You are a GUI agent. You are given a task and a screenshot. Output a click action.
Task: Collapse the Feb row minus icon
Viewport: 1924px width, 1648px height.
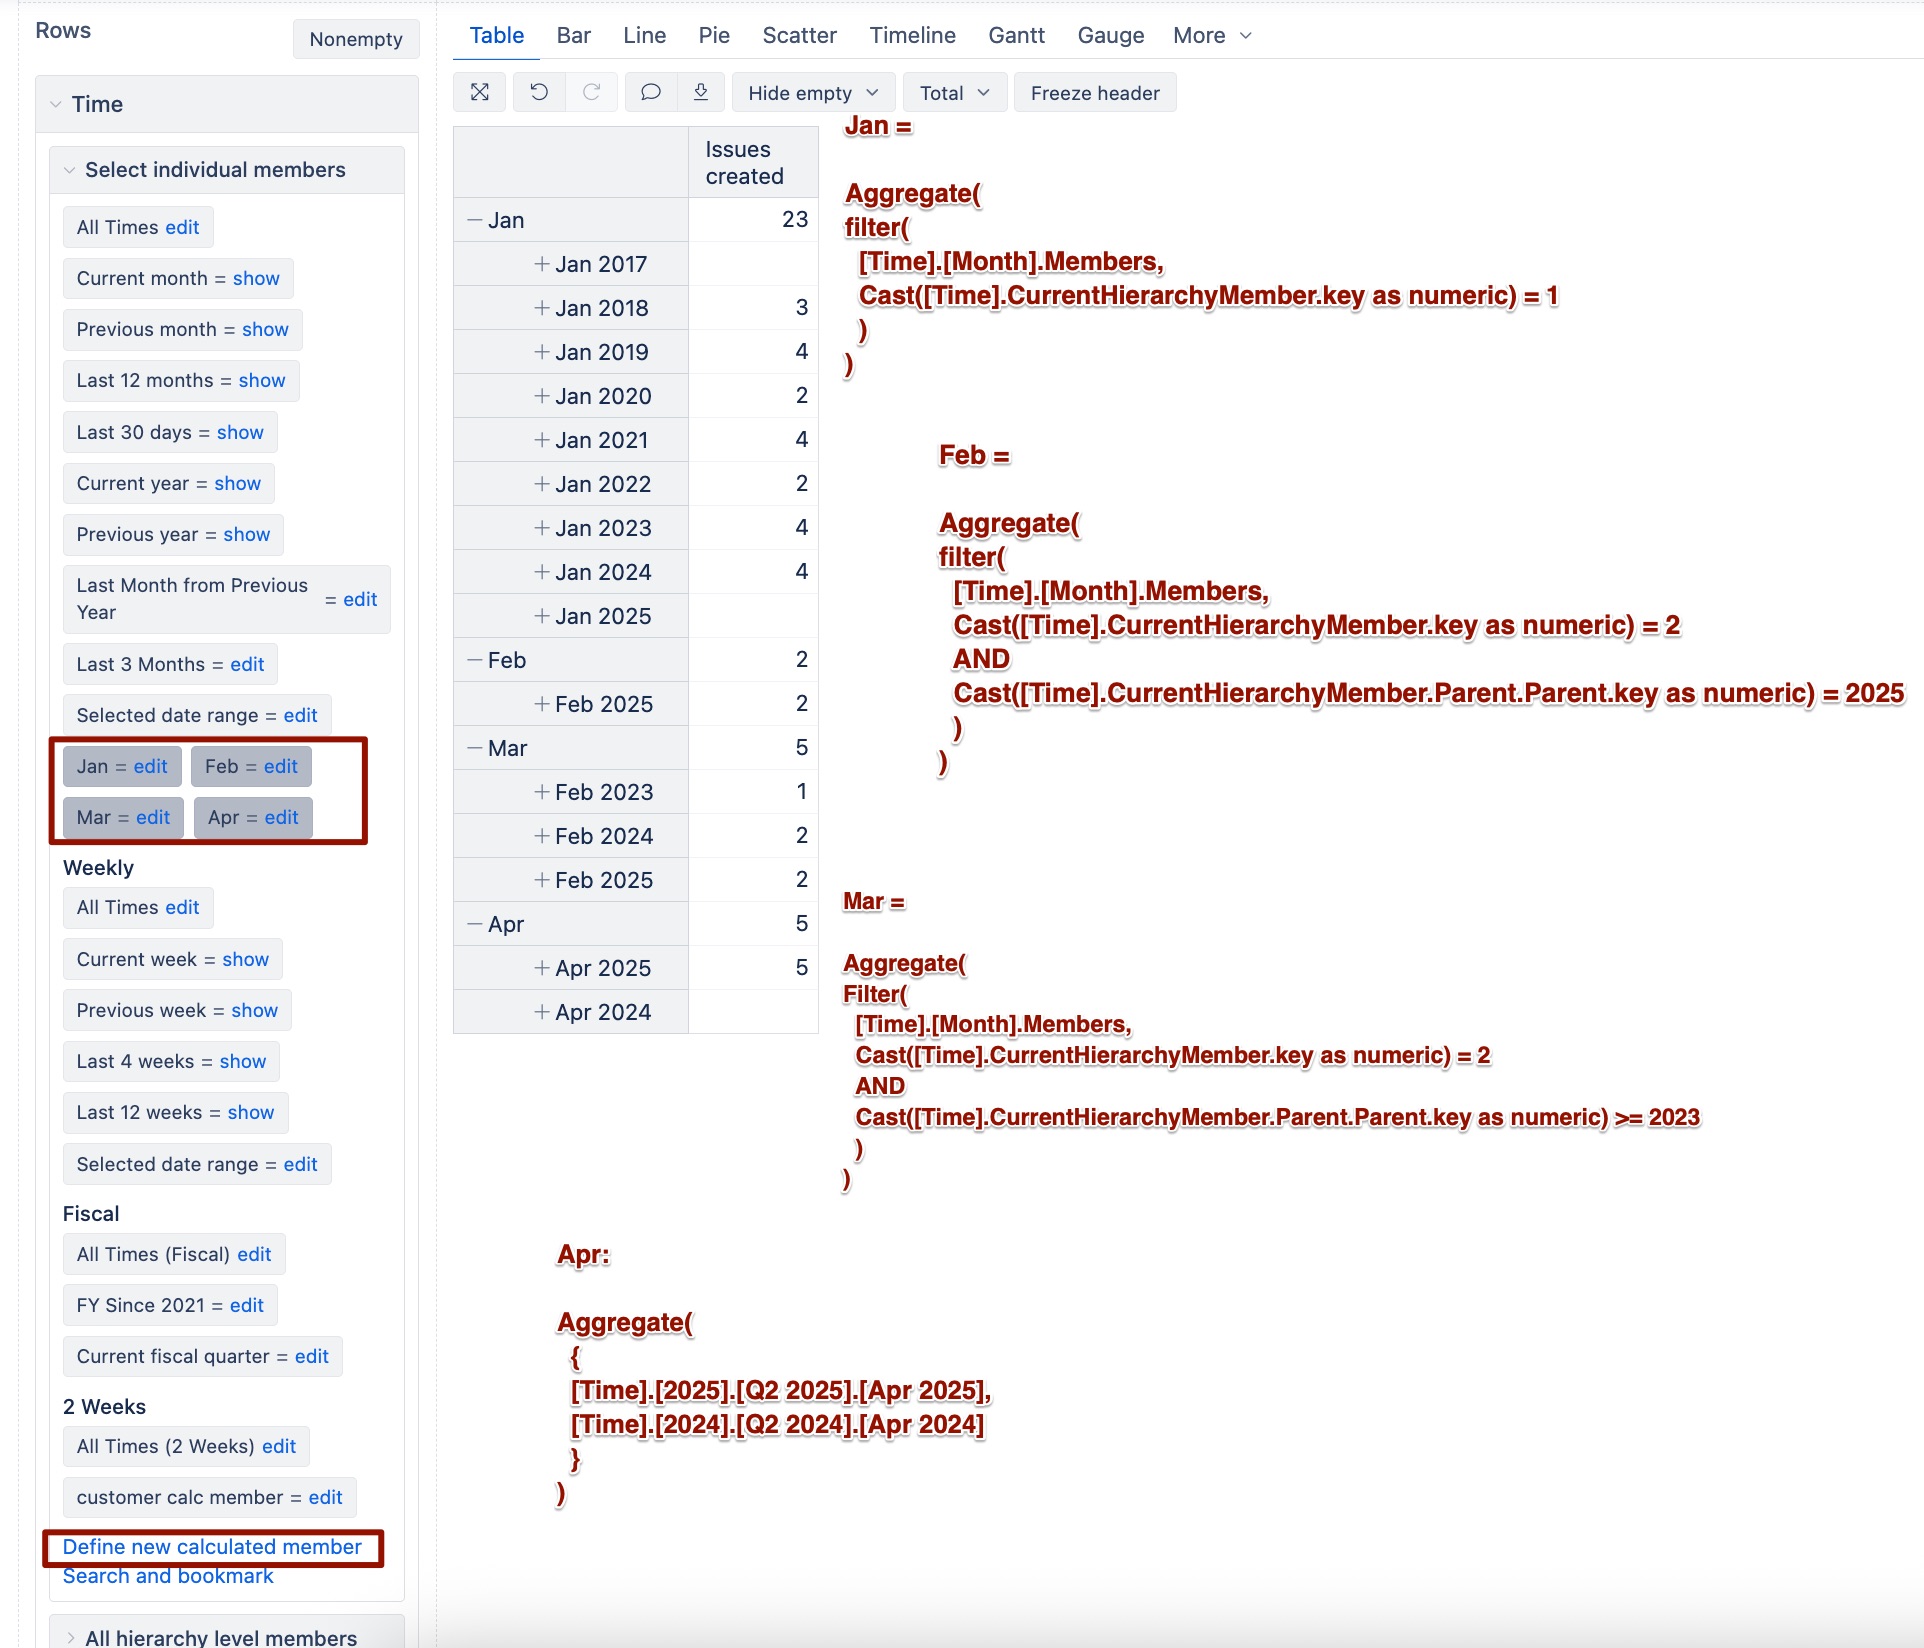(x=475, y=660)
